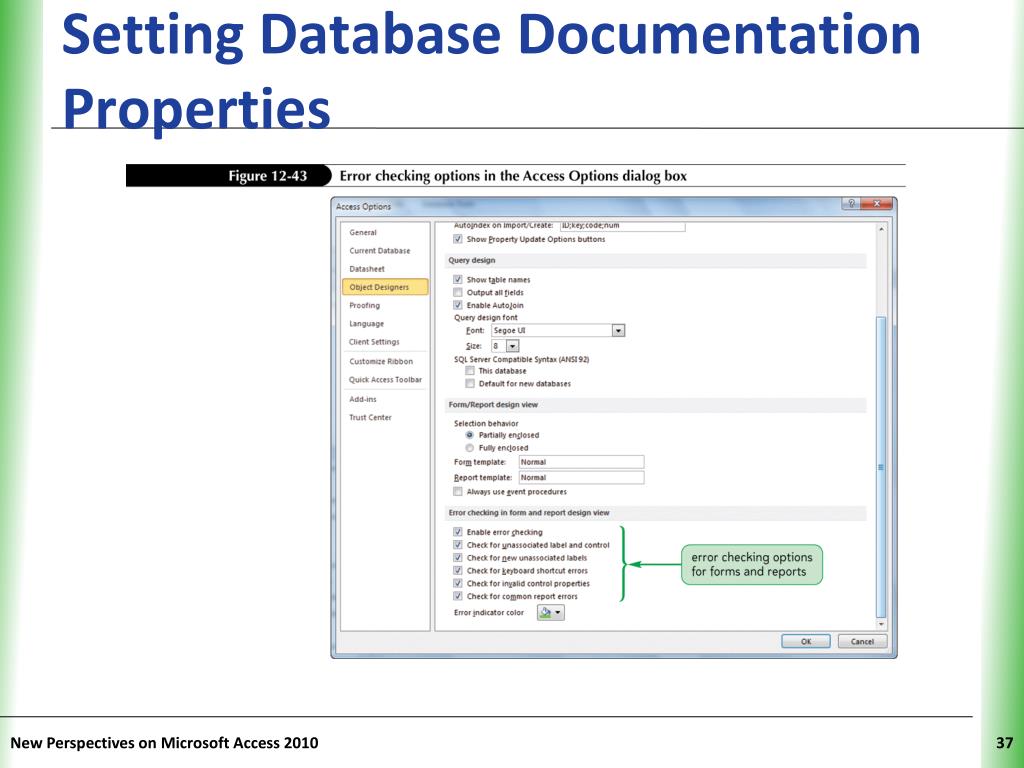Viewport: 1024px width, 768px height.
Task: Click the Cancel button
Action: [862, 641]
